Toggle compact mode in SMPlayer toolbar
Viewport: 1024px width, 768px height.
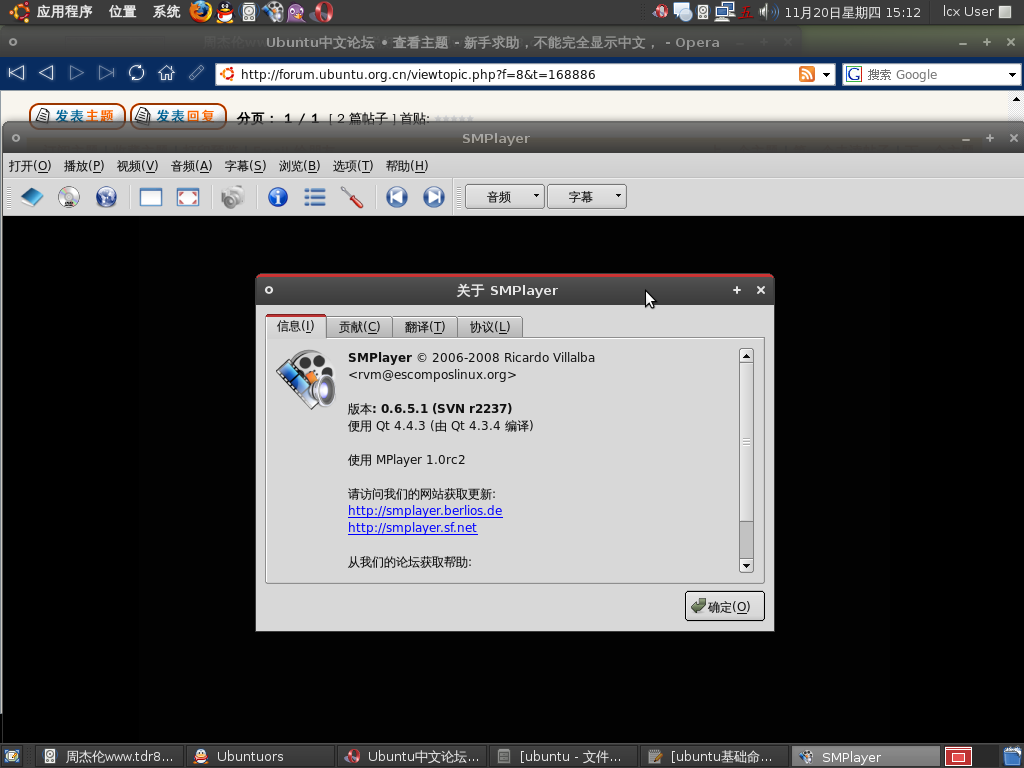(x=151, y=197)
